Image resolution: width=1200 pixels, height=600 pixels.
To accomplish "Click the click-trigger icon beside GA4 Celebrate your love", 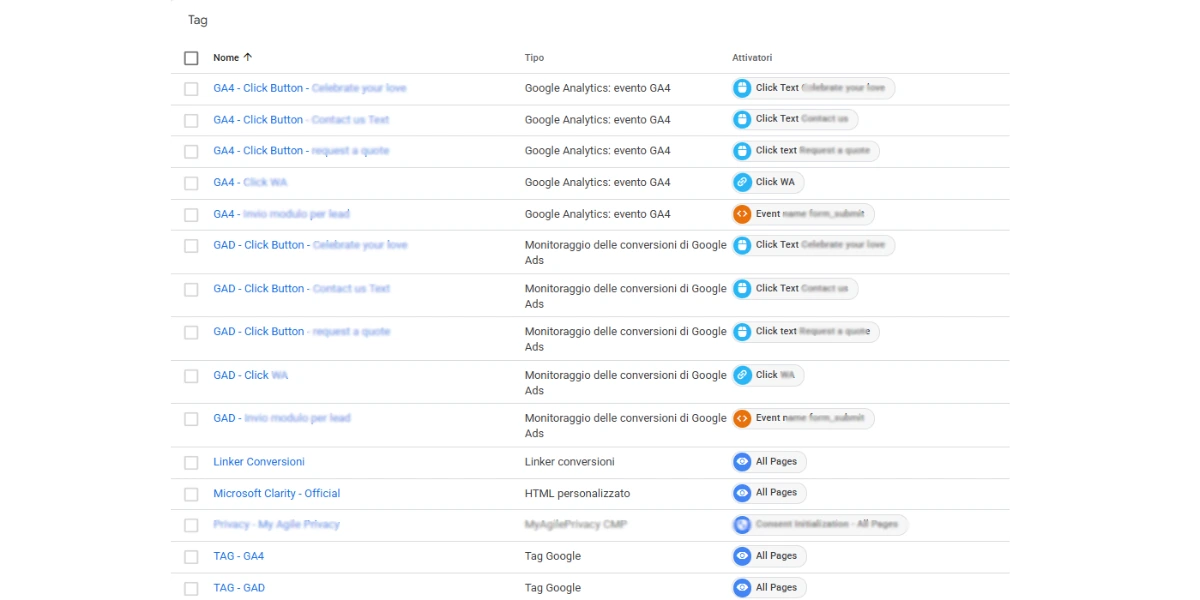I will [x=742, y=88].
